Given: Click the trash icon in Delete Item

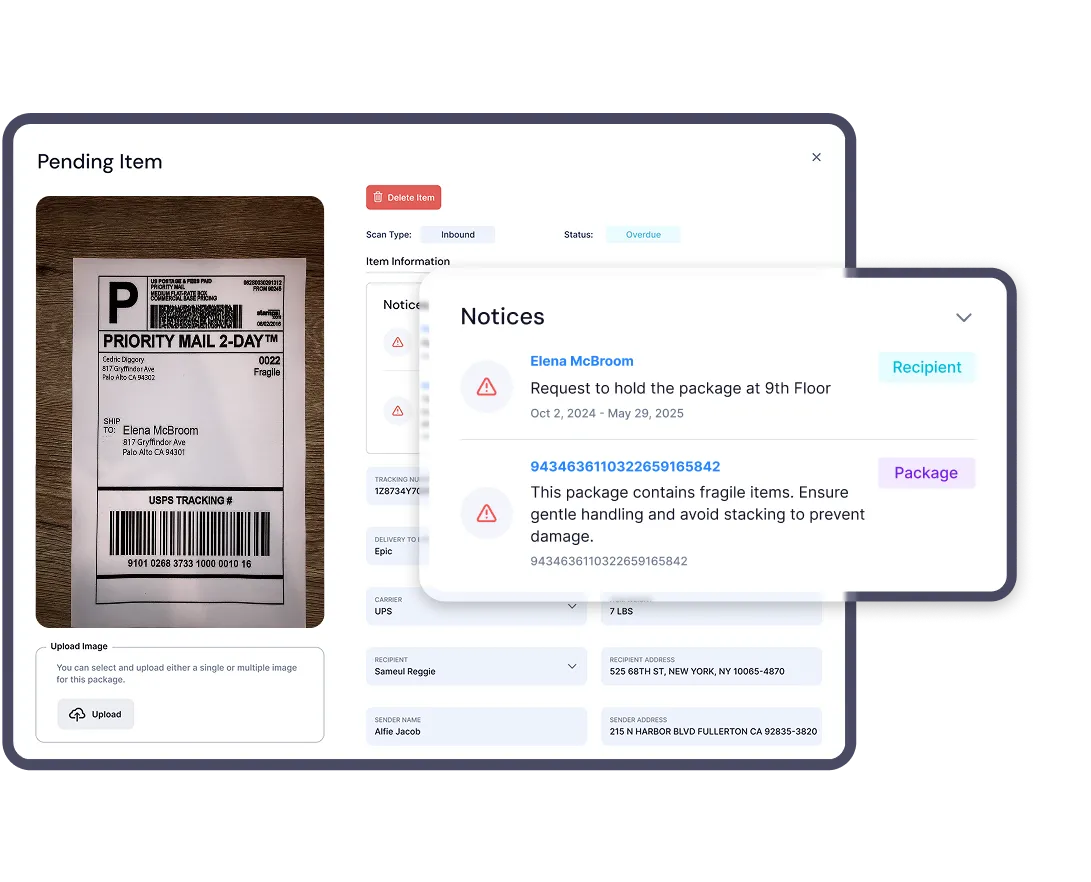Looking at the screenshot, I should (x=378, y=197).
